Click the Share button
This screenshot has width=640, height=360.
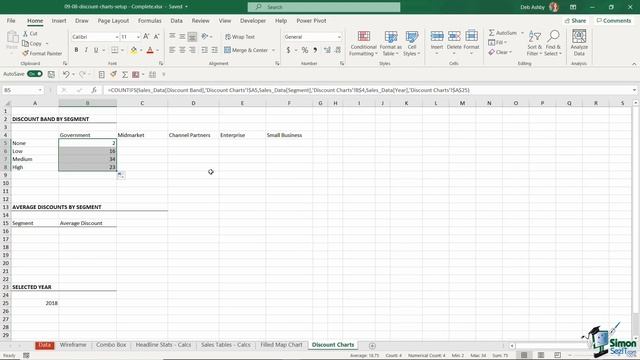coord(575,20)
